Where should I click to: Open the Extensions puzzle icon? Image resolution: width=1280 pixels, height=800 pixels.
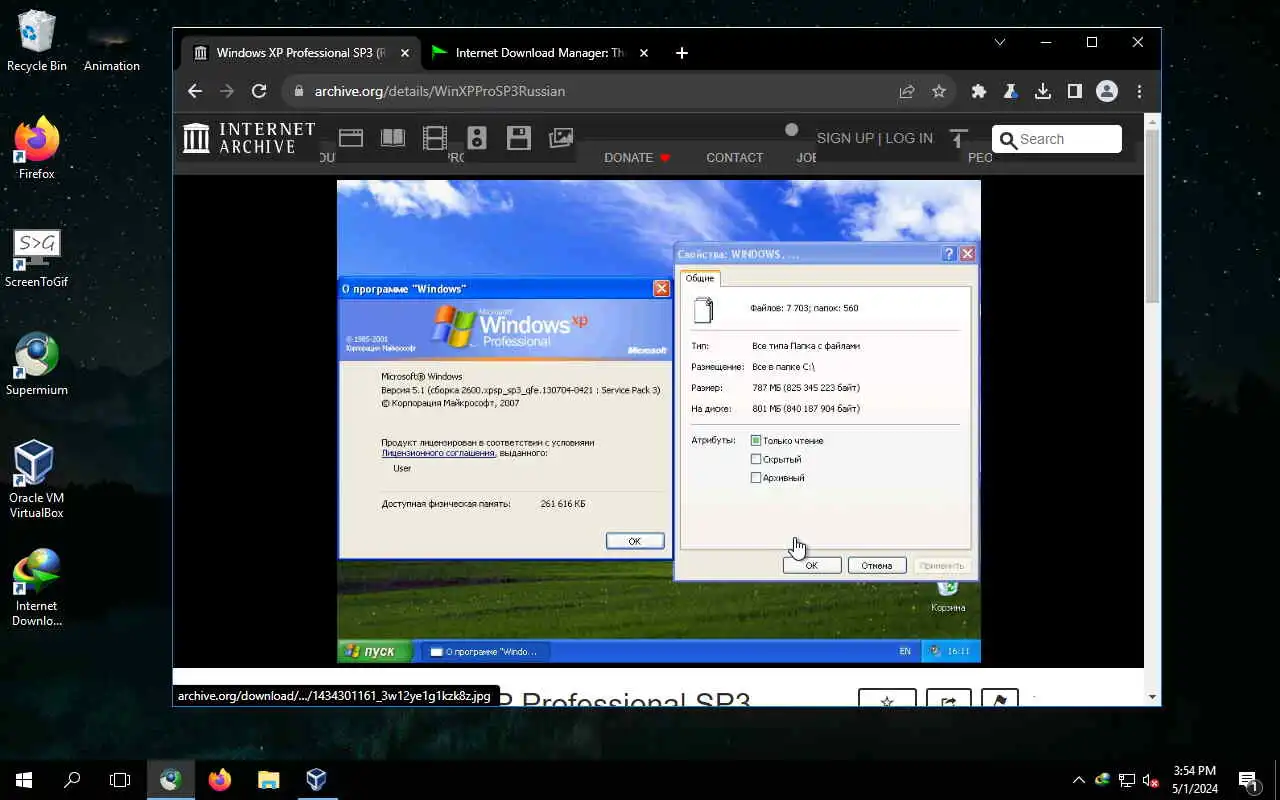tap(979, 91)
